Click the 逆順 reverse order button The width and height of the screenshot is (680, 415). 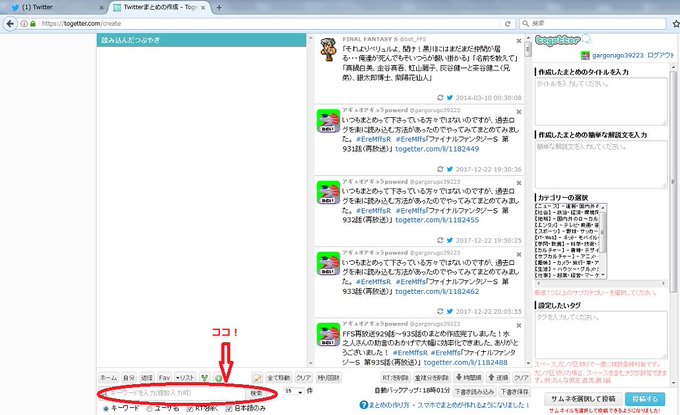(498, 378)
